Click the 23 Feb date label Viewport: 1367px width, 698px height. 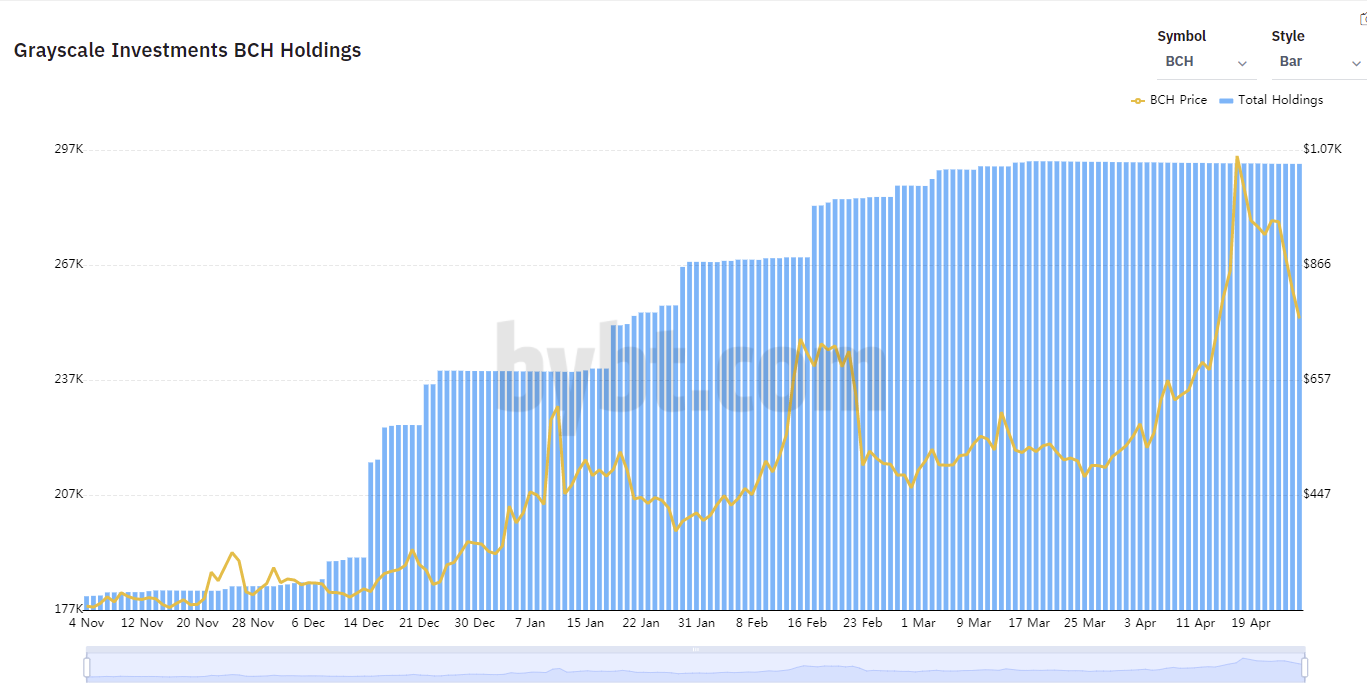pos(863,623)
